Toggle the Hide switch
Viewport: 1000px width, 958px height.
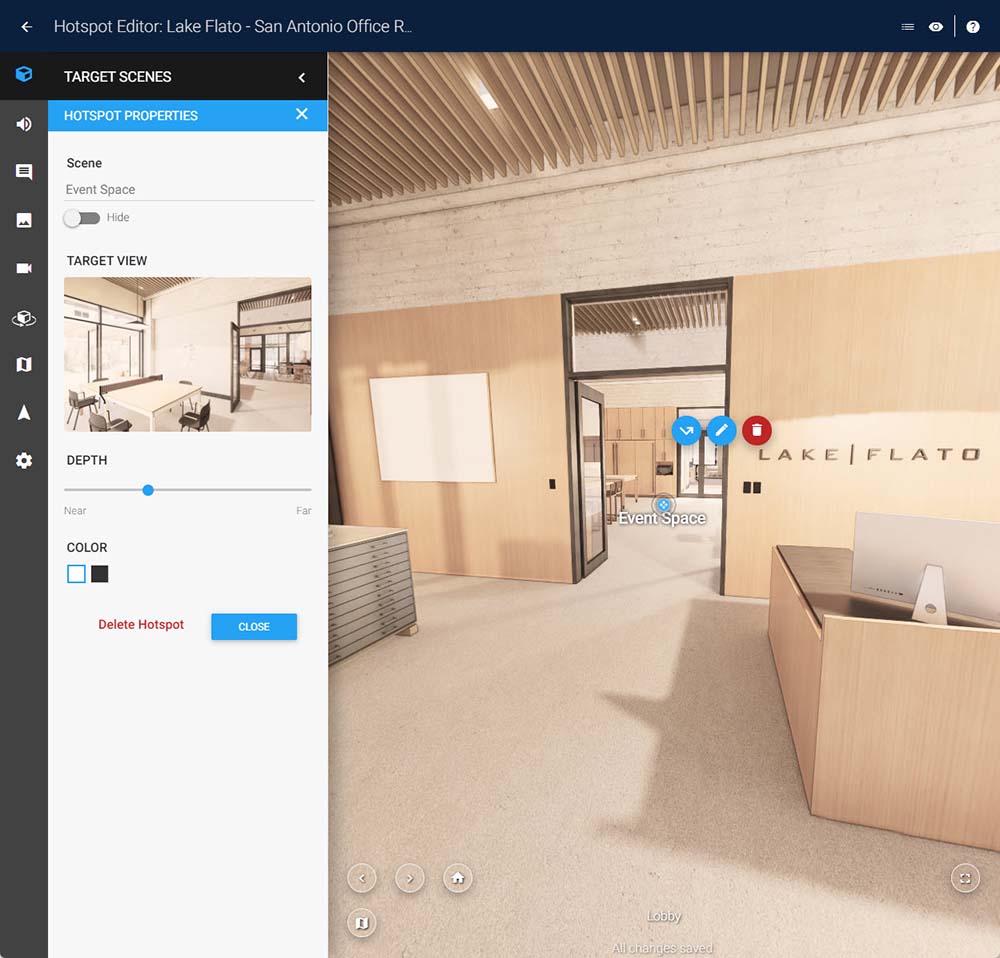82,218
